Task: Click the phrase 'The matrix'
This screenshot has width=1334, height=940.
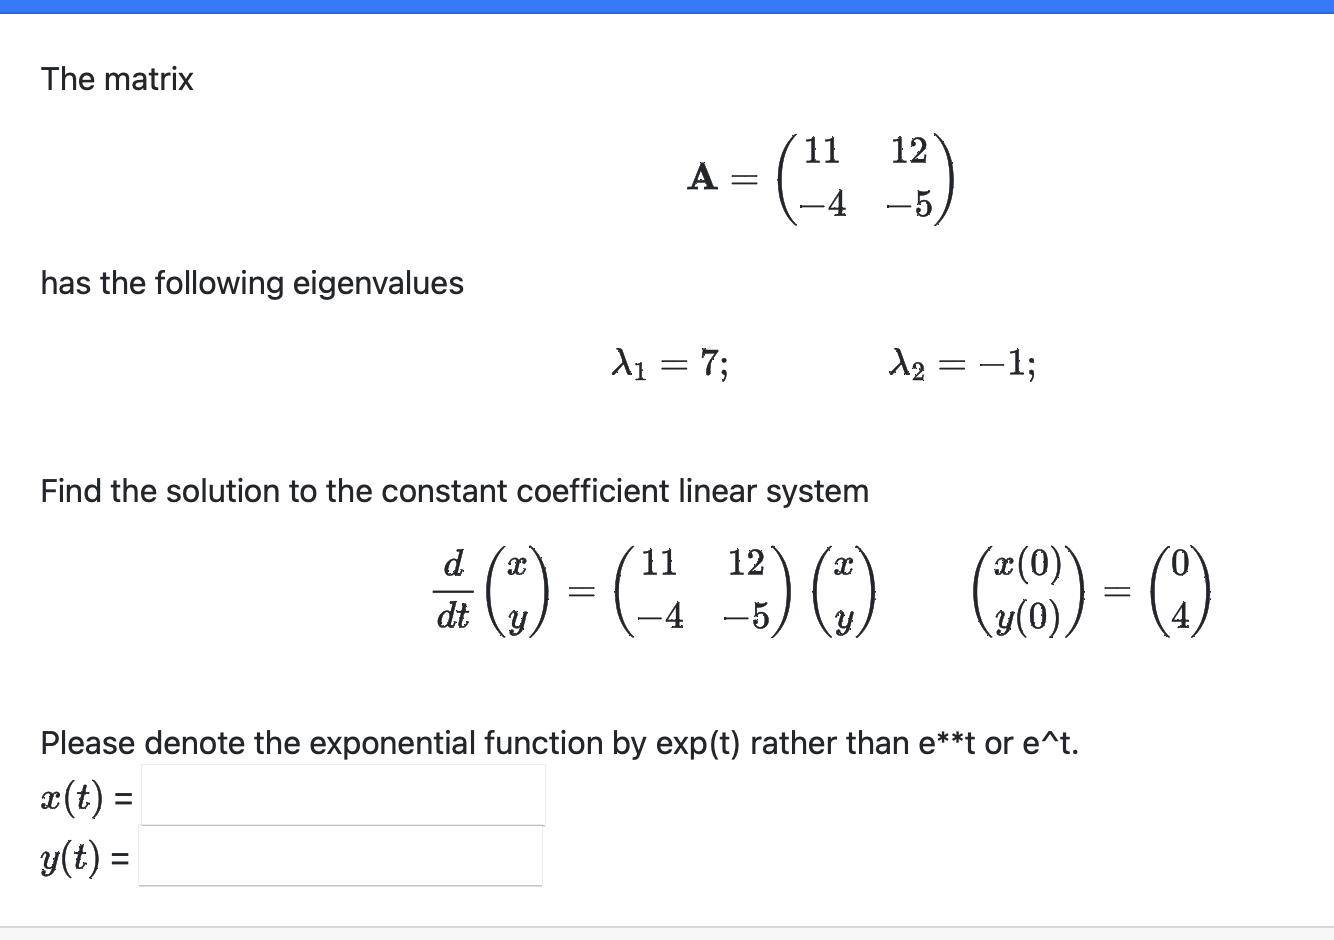Action: point(116,79)
